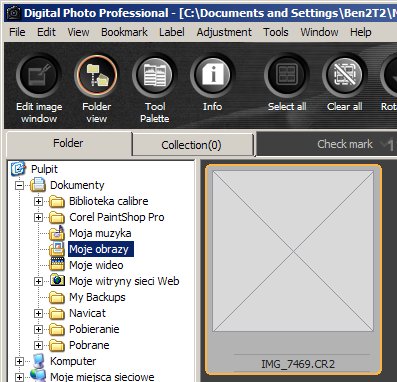Click the Biblioteka calibre folder icon
Image resolution: width=397 pixels, height=382 pixels.
coord(57,201)
